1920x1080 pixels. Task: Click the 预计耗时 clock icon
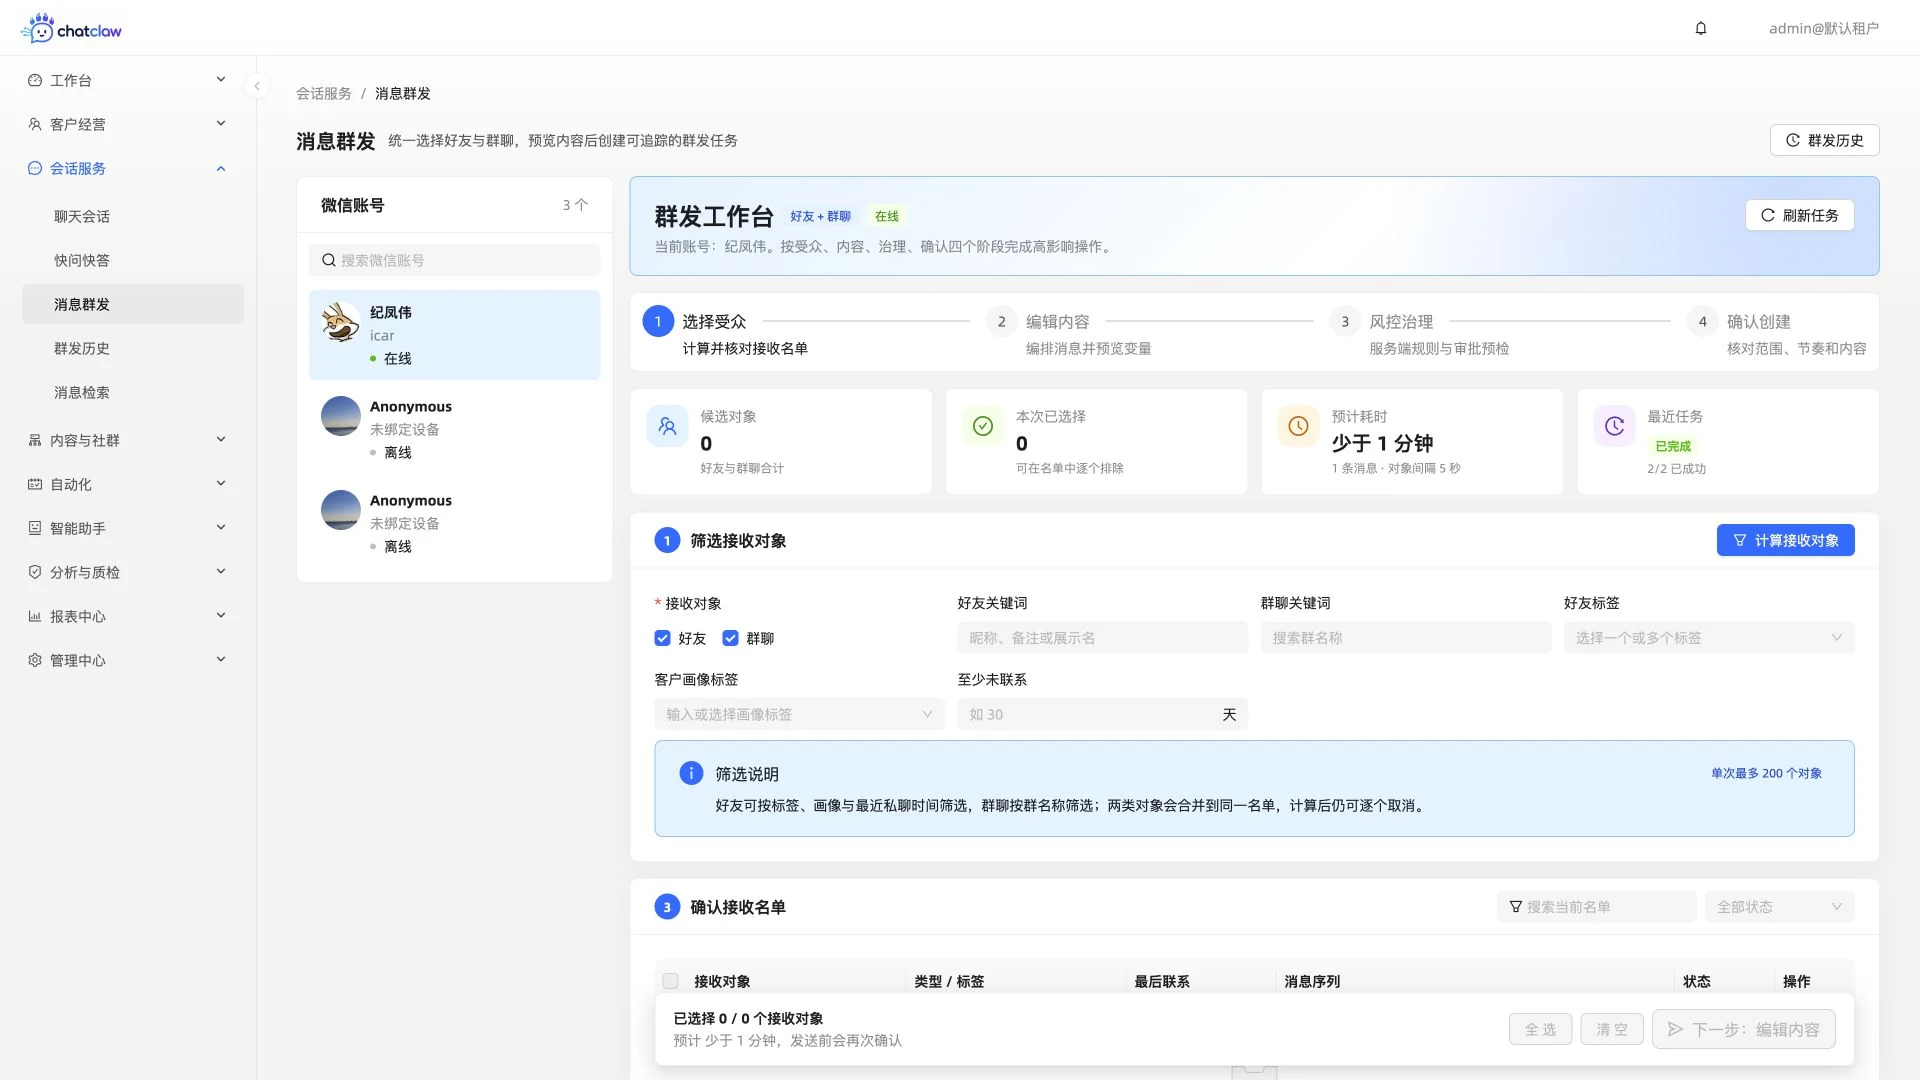pos(1298,426)
